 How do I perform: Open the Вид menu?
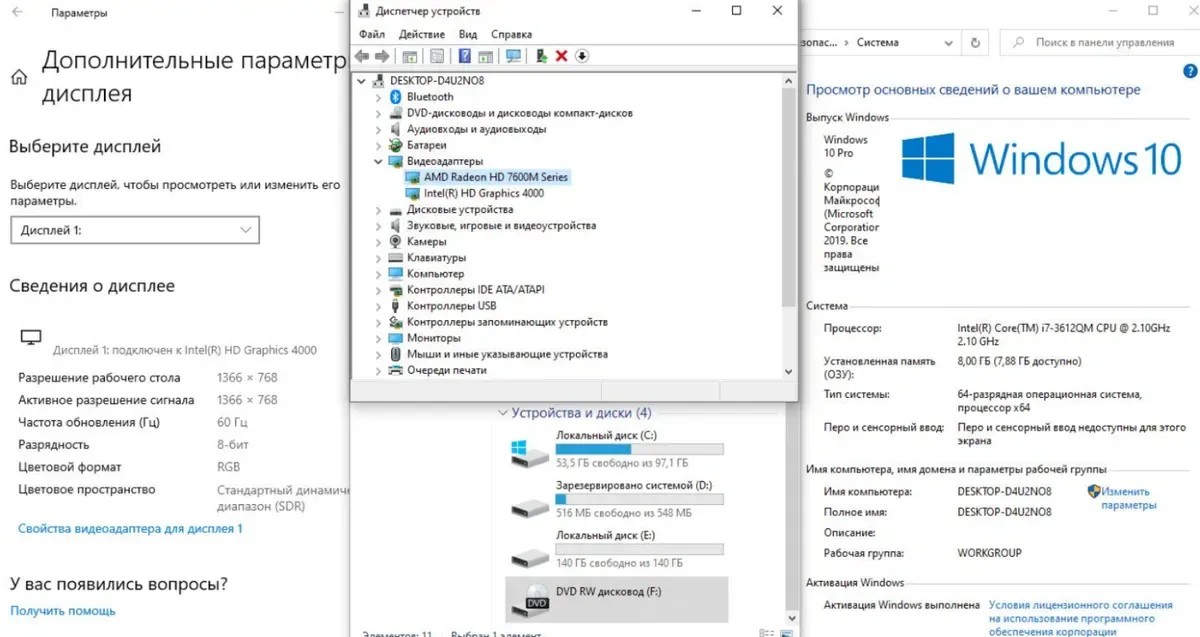click(x=468, y=34)
